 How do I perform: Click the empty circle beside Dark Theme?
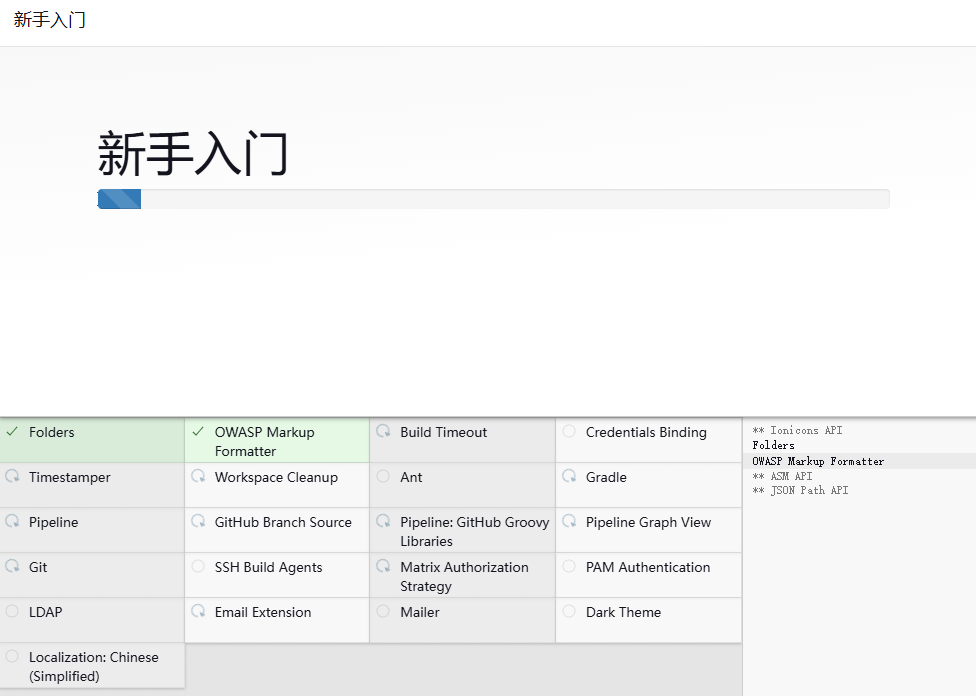coord(569,612)
